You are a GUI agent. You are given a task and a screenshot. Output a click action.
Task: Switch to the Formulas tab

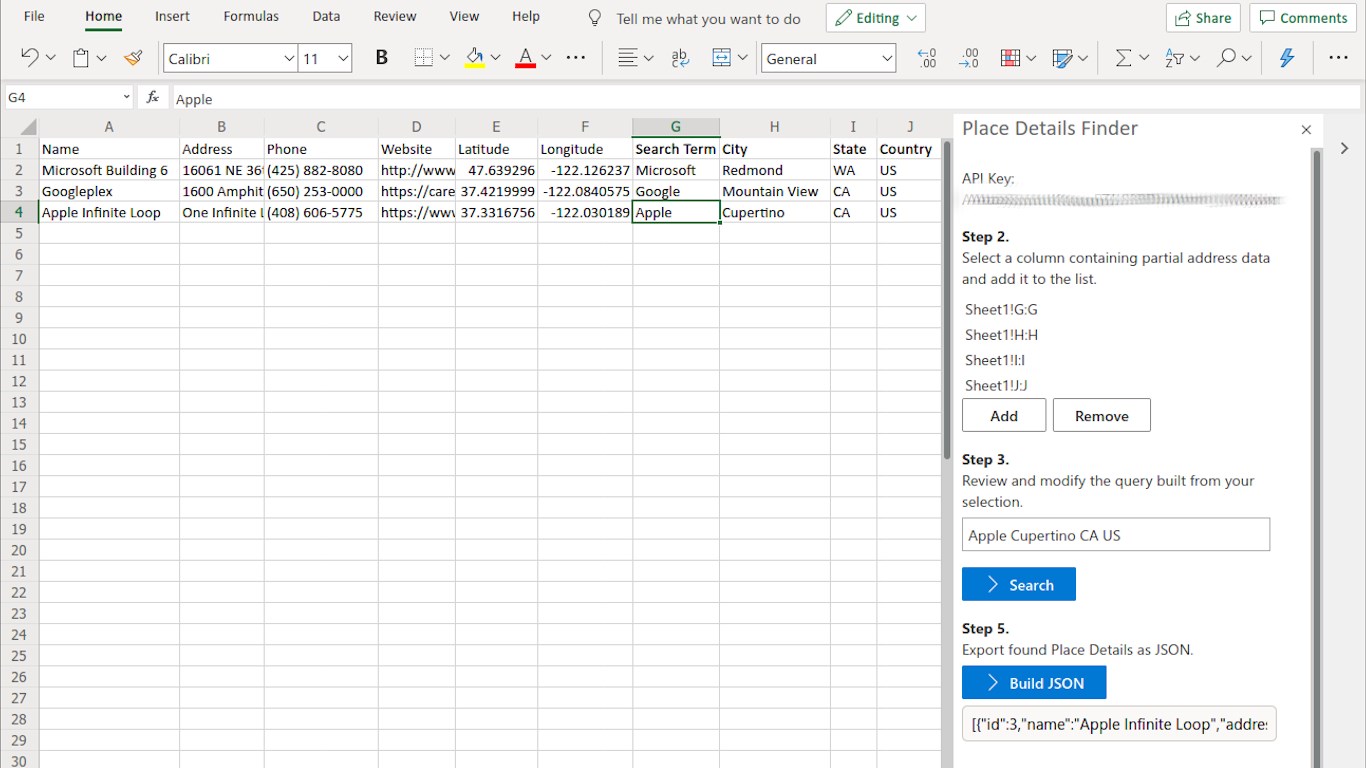(x=251, y=16)
